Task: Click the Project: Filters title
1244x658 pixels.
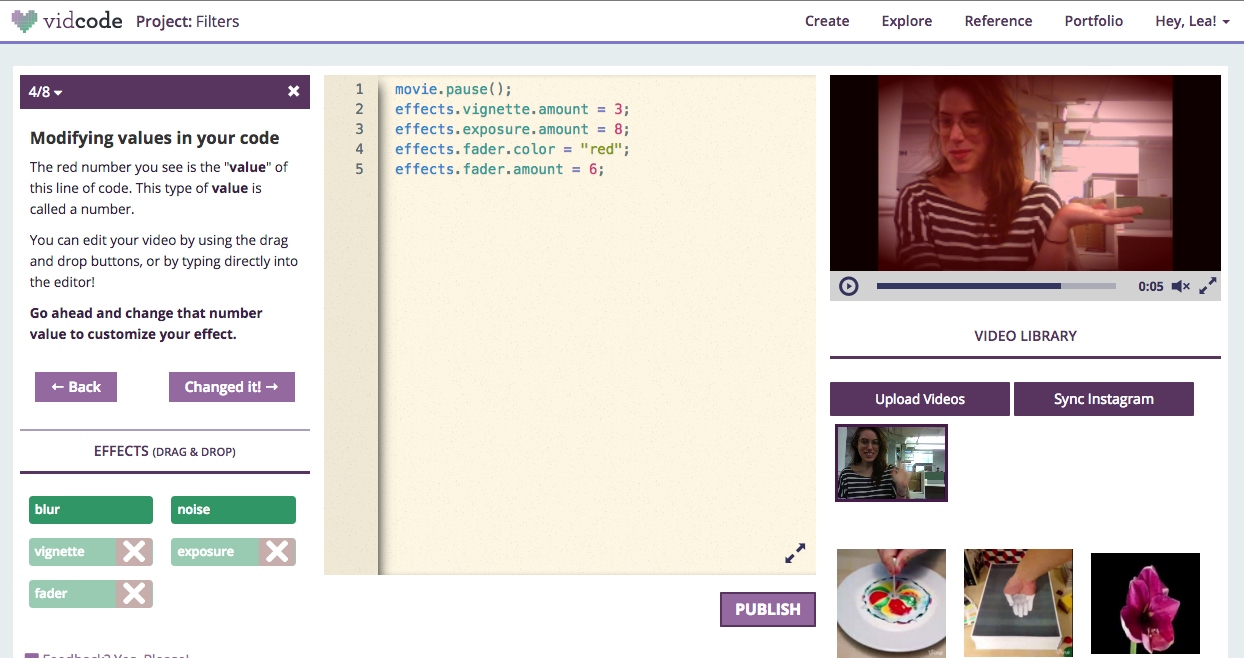Action: point(187,21)
